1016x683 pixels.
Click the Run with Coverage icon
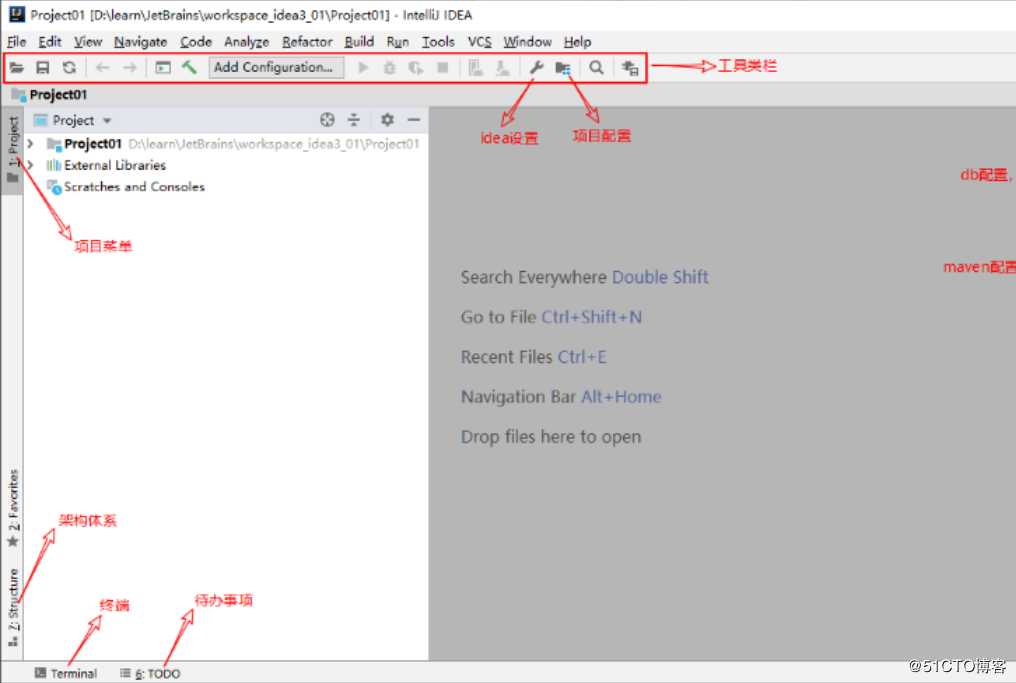coord(415,67)
